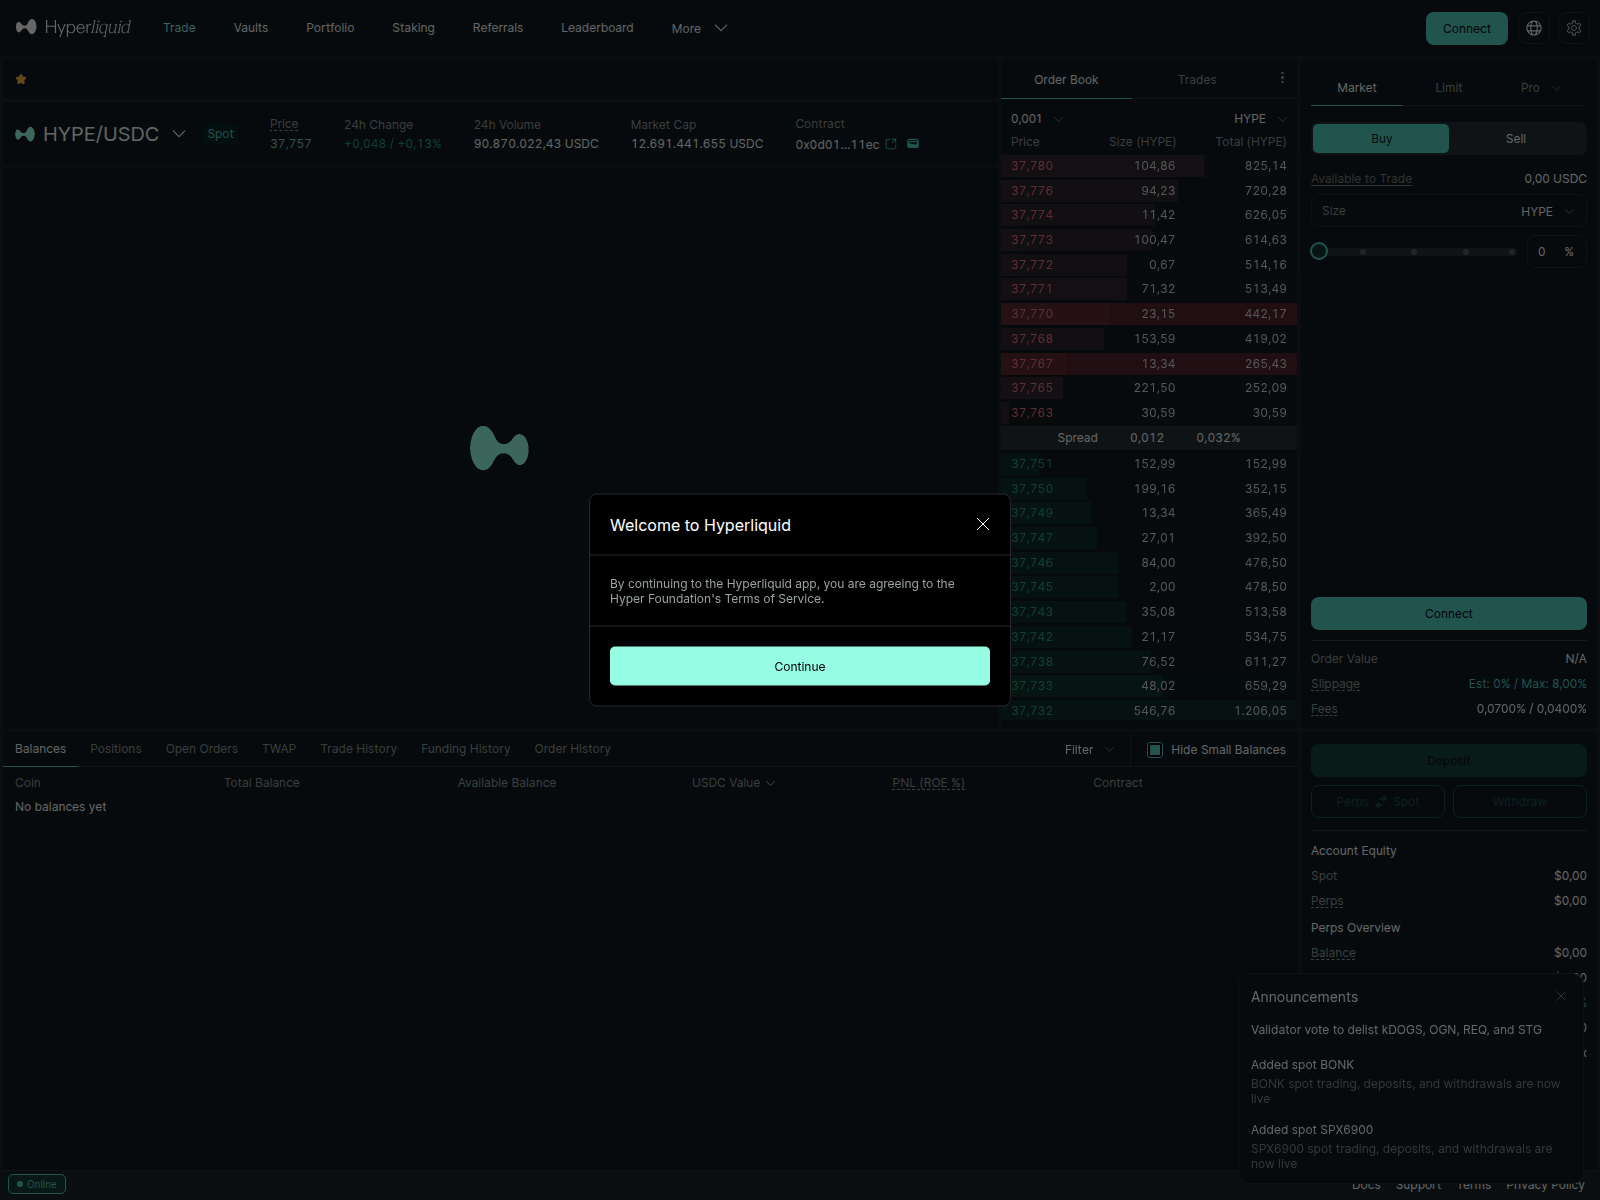Viewport: 1600px width, 1200px height.
Task: Open Order History tab
Action: click(x=573, y=749)
